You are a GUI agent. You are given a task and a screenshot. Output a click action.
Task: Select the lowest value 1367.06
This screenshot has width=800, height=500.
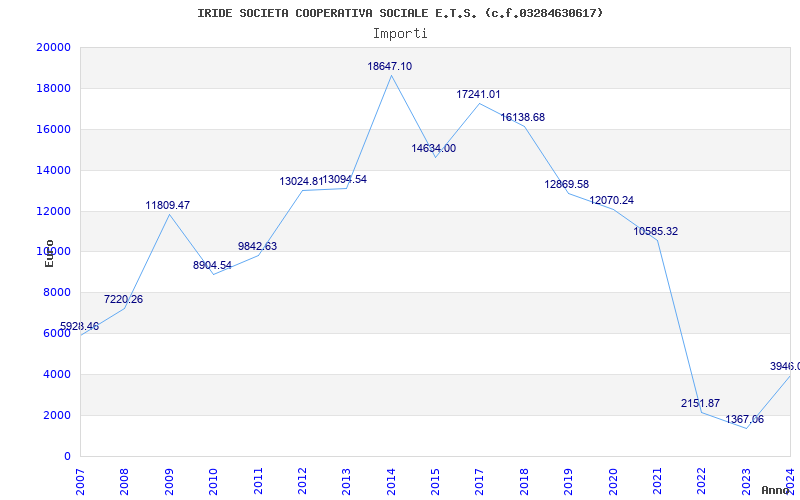745,419
